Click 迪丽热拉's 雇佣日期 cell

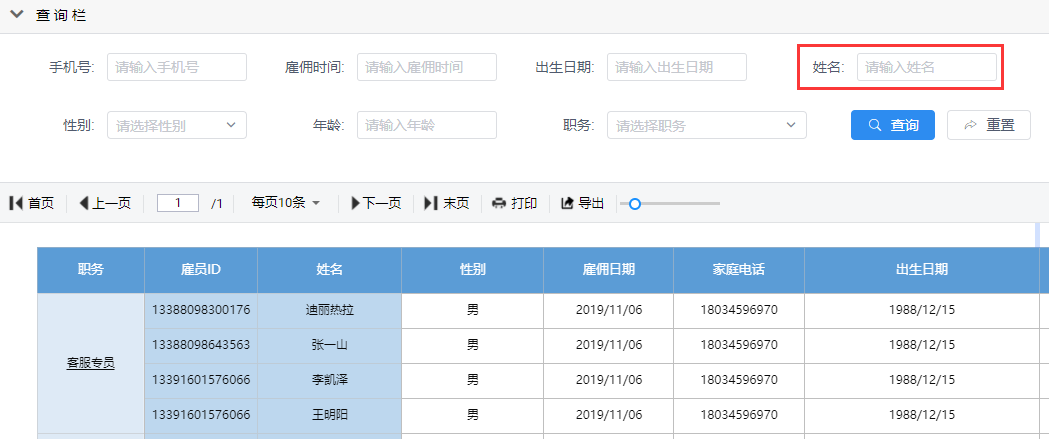pyautogui.click(x=609, y=311)
